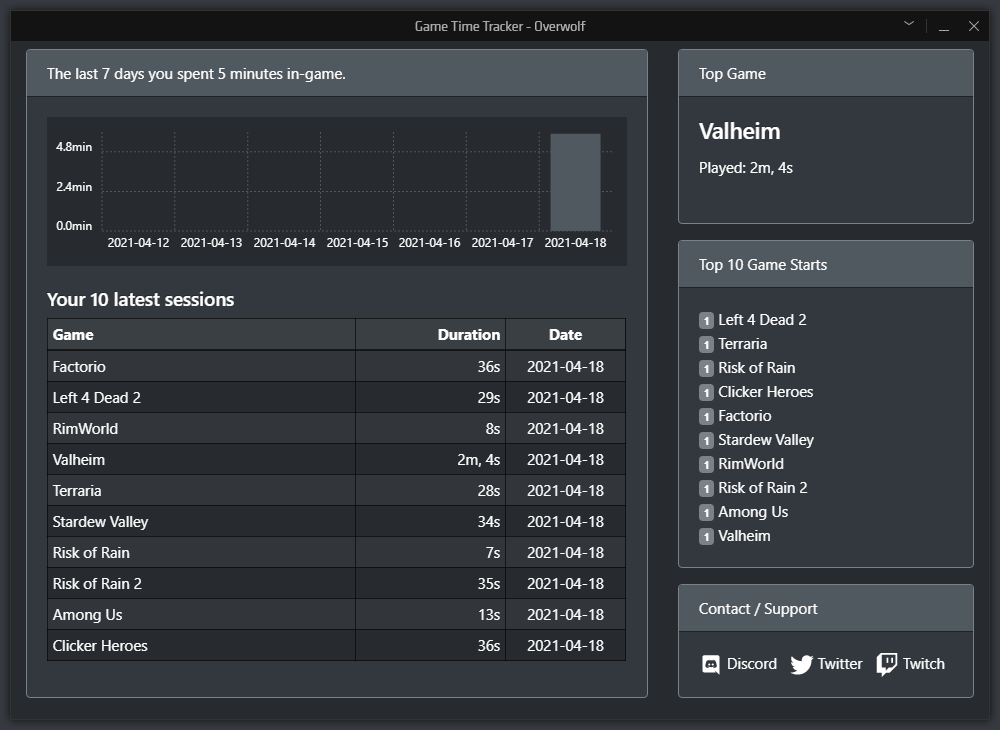The image size is (1000, 730).
Task: Click Risk of Rain in Top 10 list
Action: (756, 368)
